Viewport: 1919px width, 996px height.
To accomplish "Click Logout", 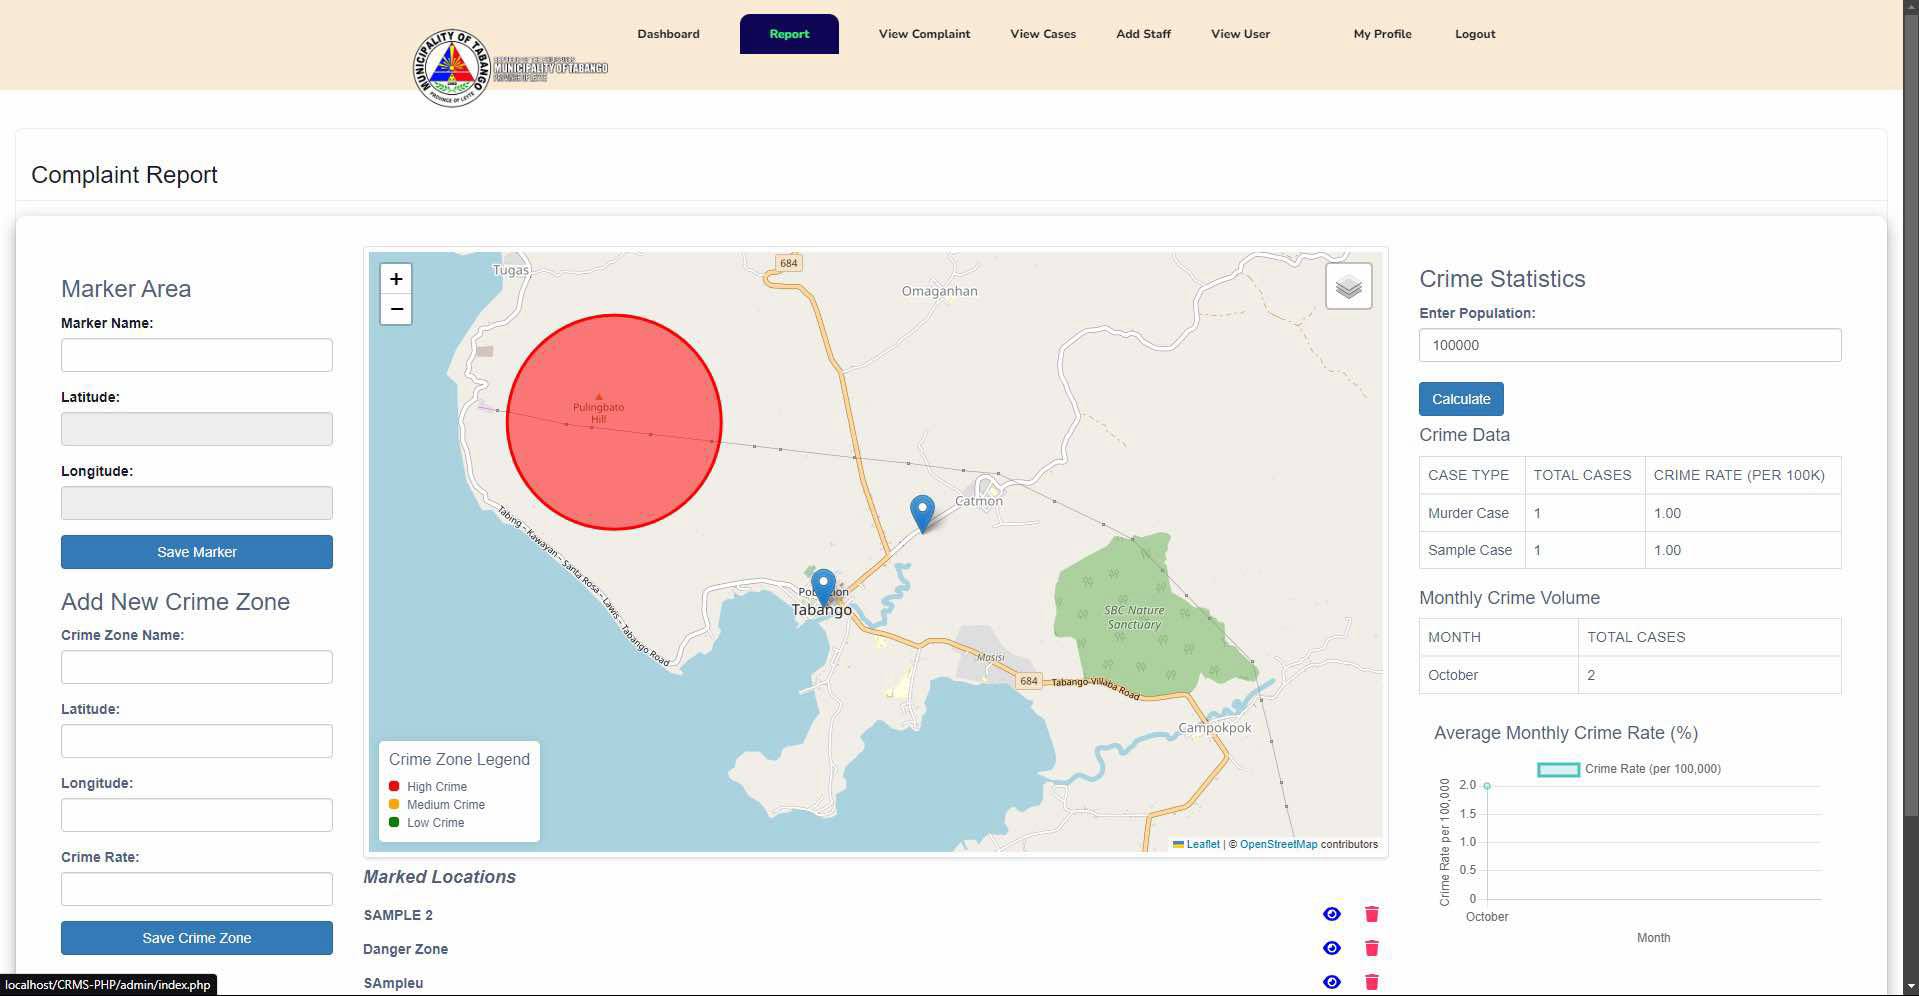I will tap(1475, 34).
